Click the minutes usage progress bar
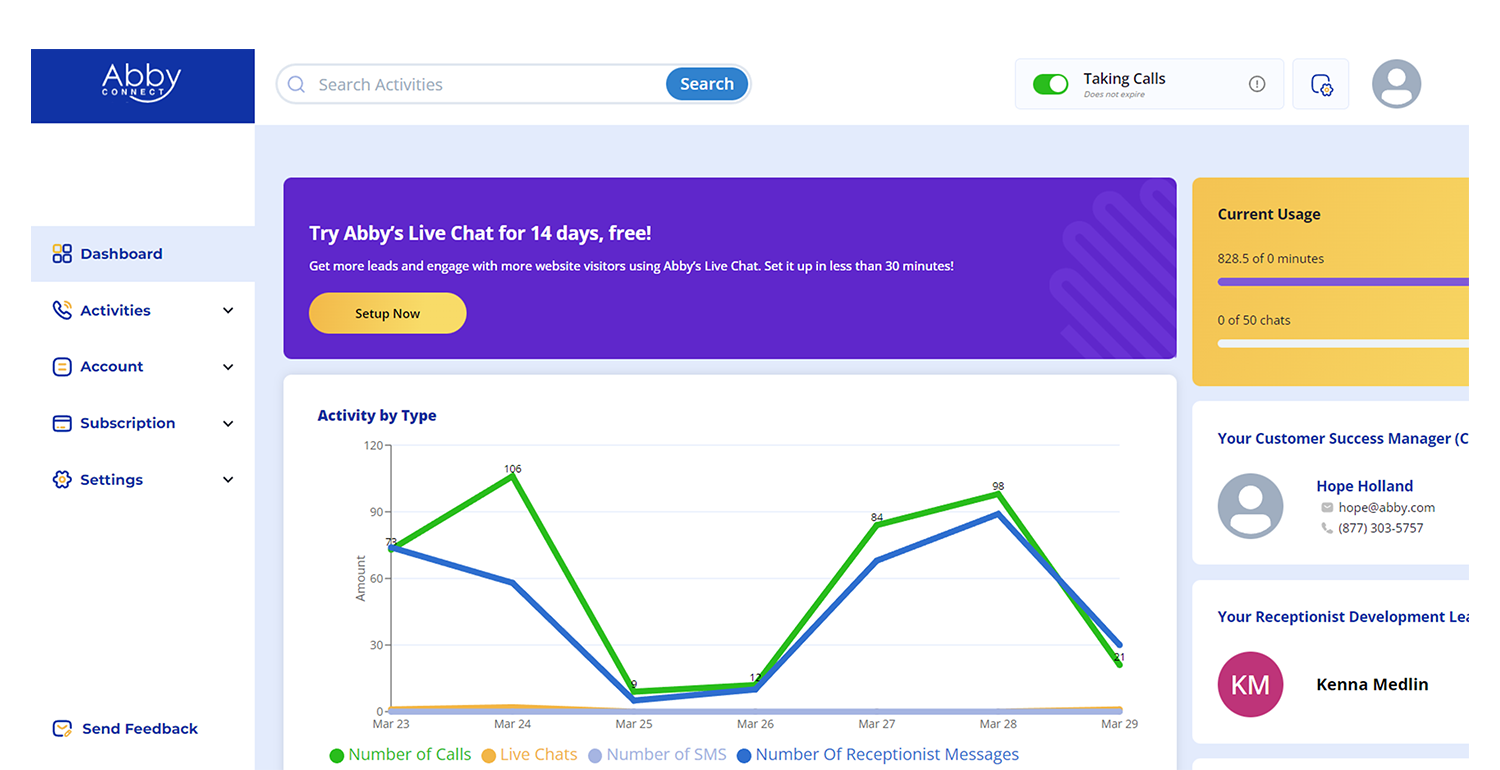This screenshot has height=770, width=1500. (1342, 282)
